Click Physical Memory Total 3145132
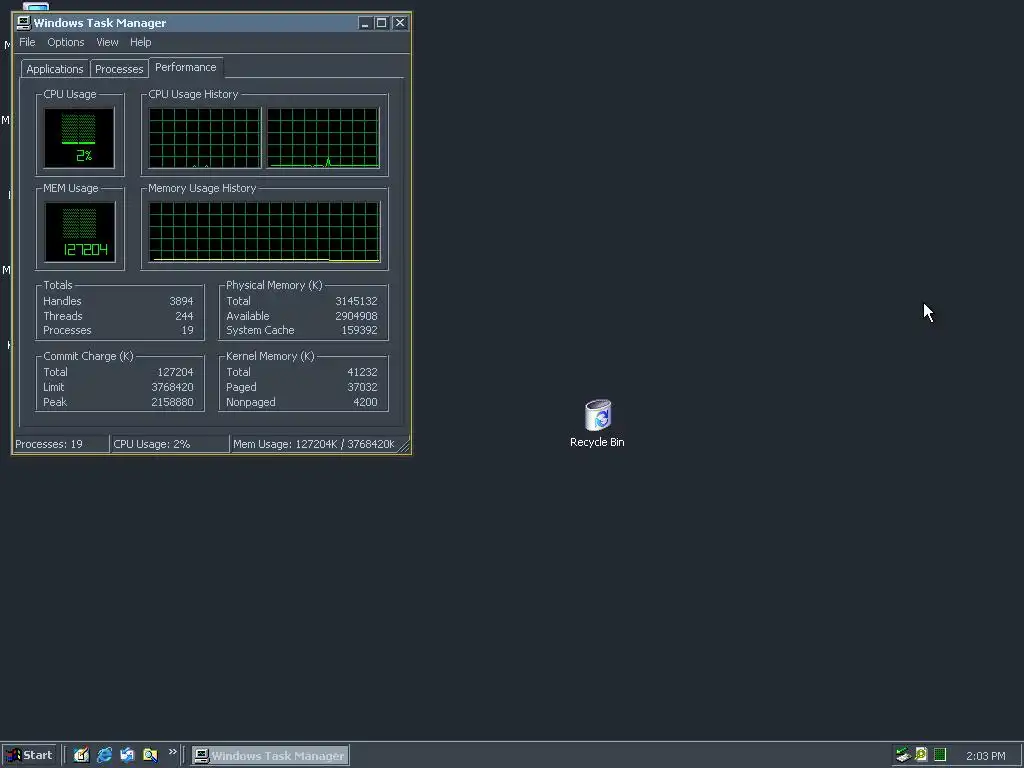The height and width of the screenshot is (768, 1024). coord(356,301)
